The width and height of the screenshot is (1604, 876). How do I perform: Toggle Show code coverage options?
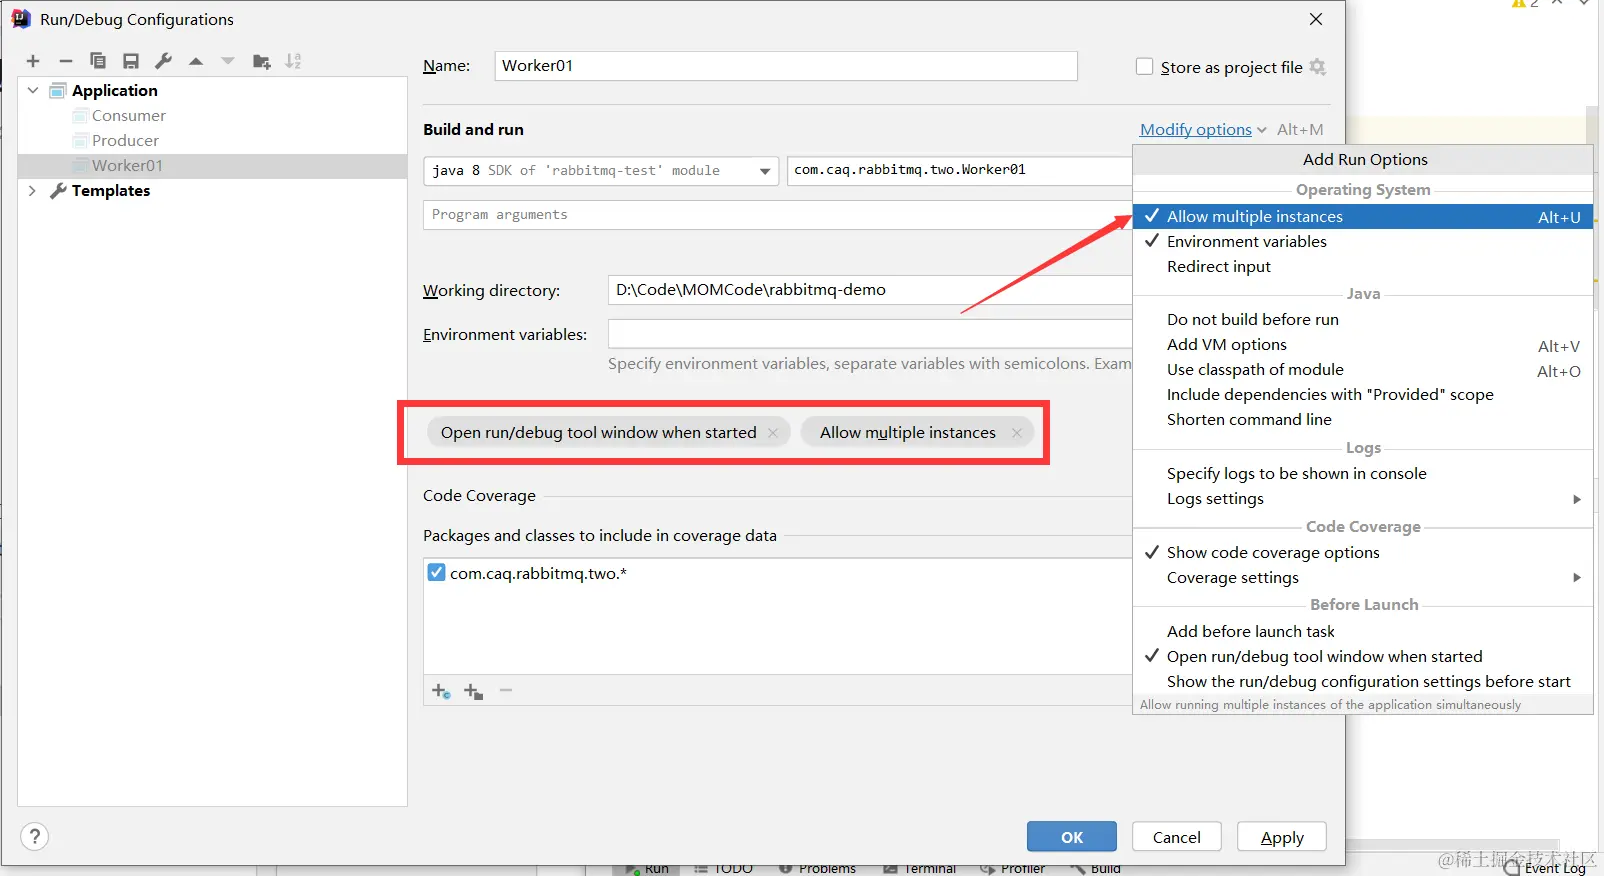pos(1363,552)
